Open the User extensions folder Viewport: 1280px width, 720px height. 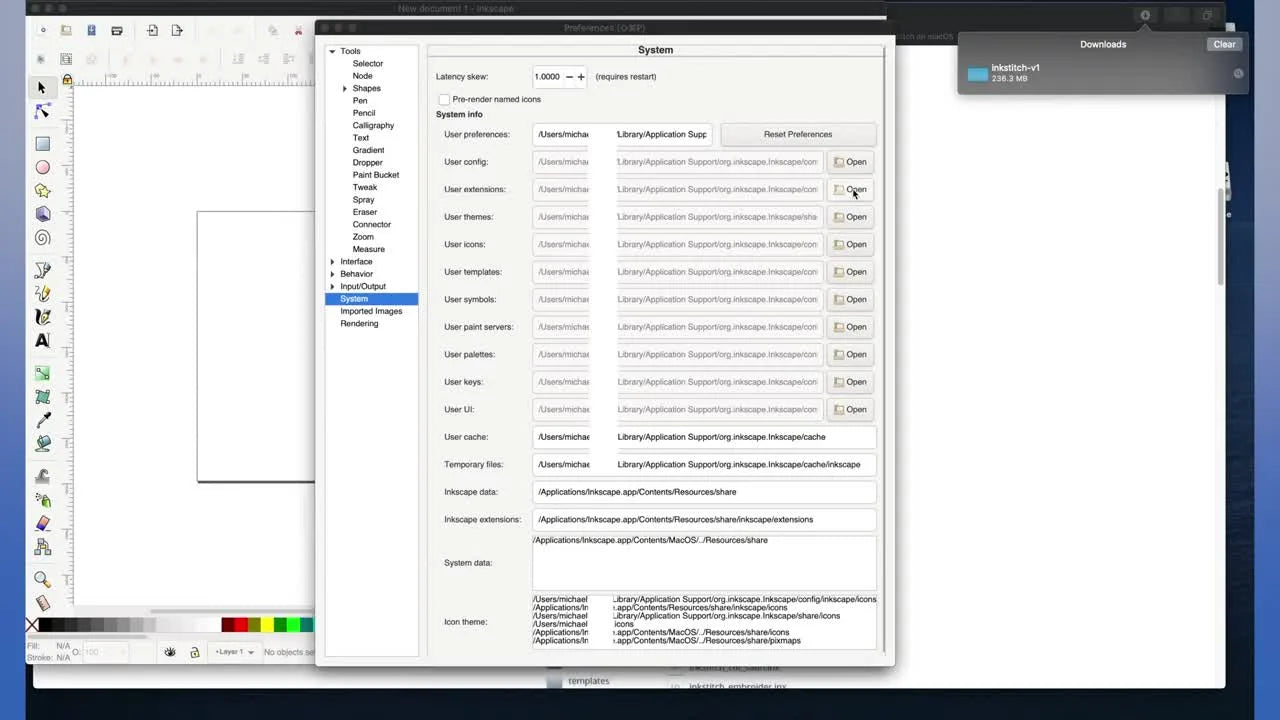(850, 190)
